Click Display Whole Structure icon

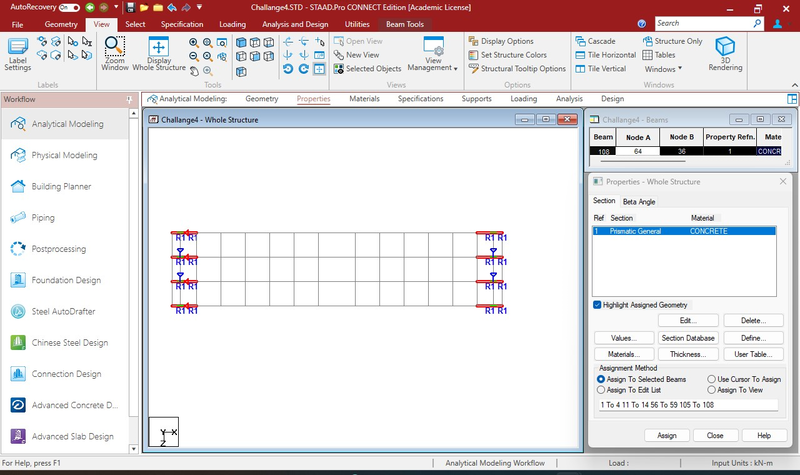click(x=160, y=53)
